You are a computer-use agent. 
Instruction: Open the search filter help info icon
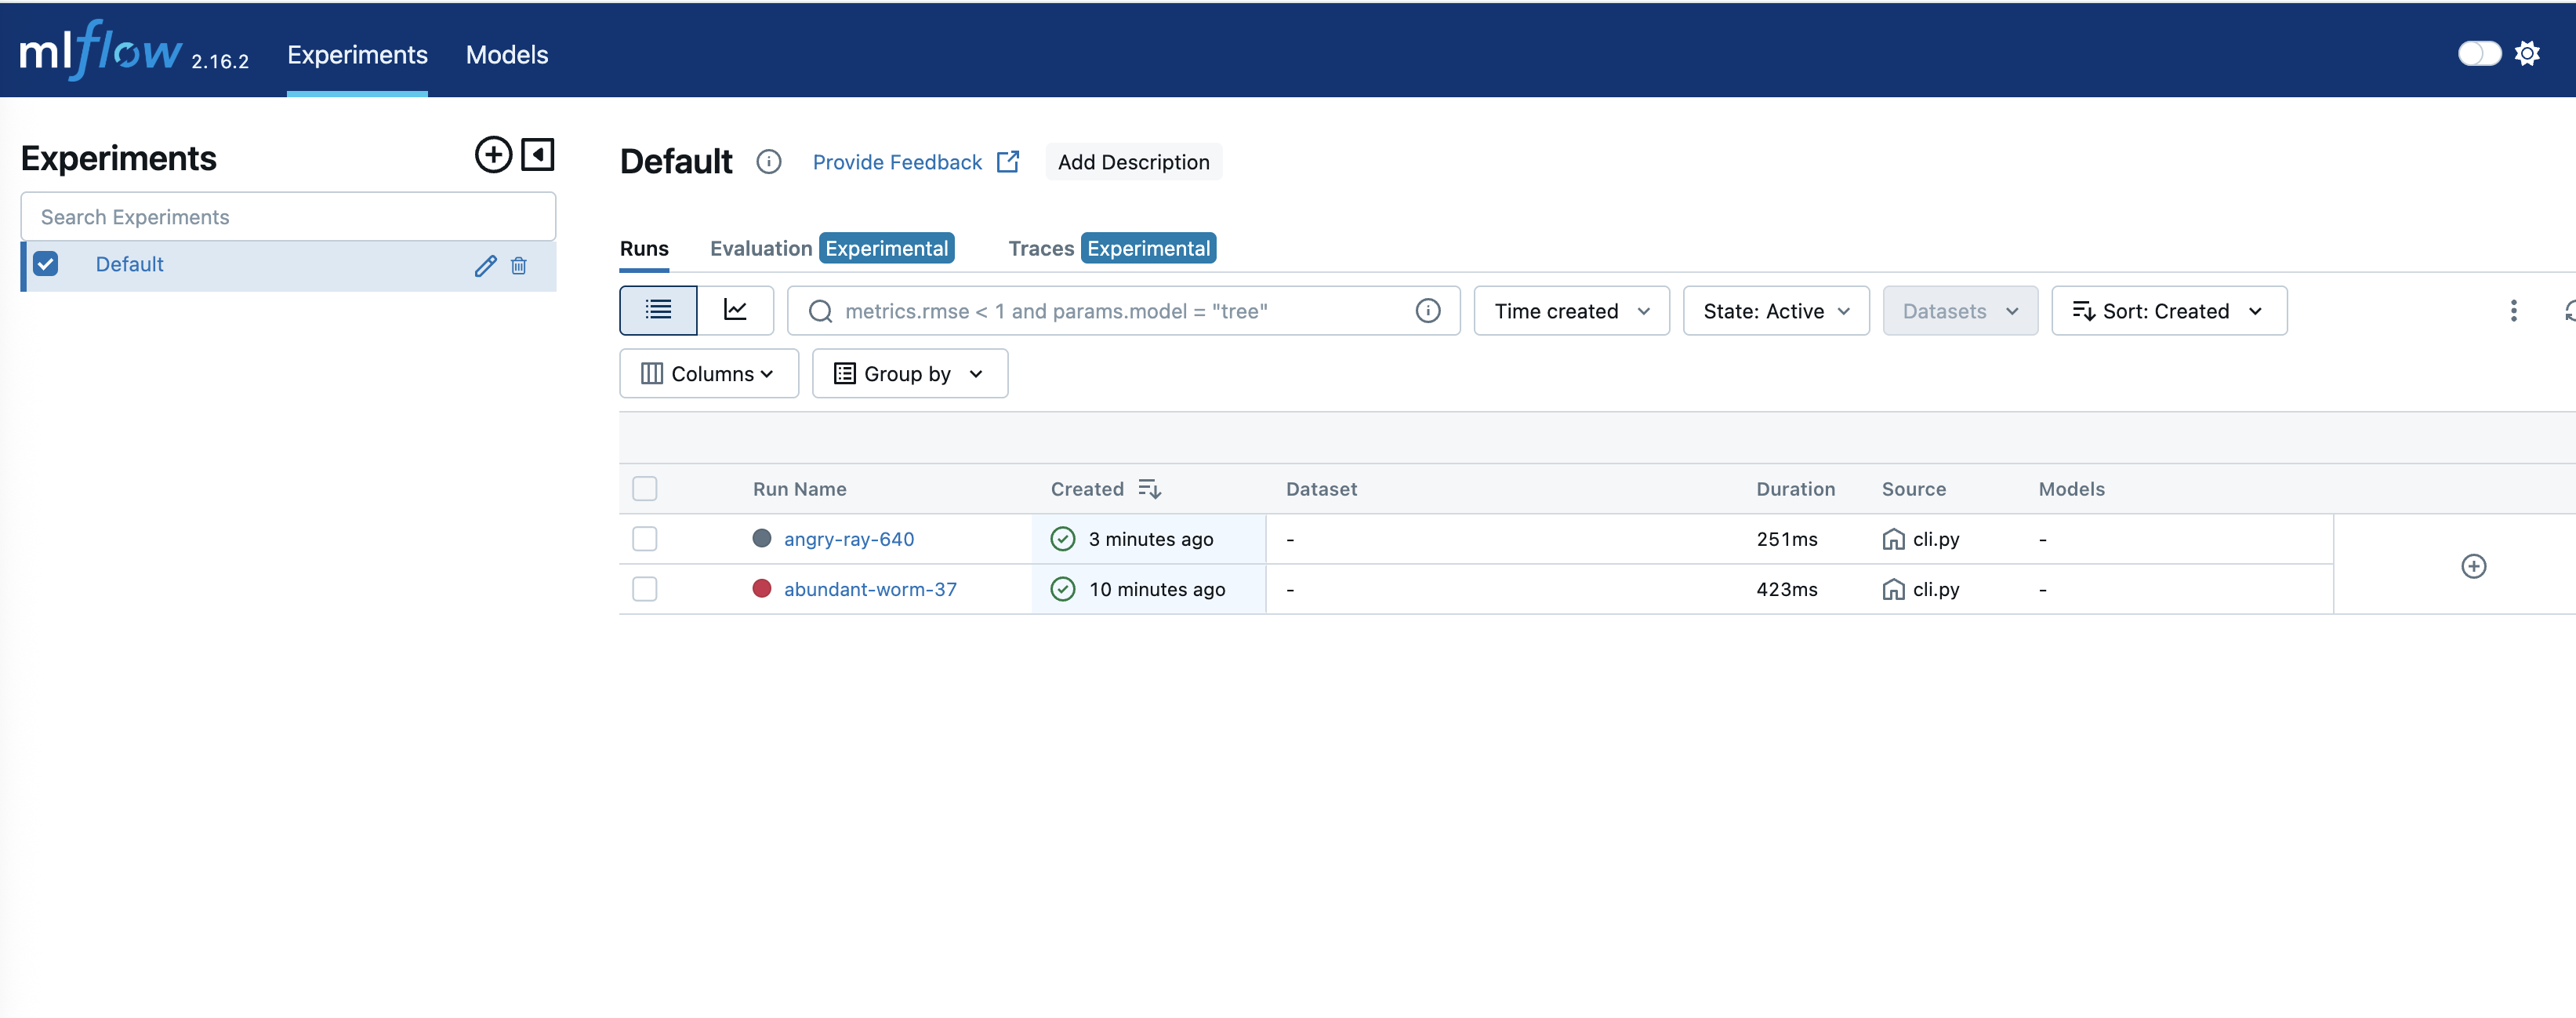click(1428, 311)
